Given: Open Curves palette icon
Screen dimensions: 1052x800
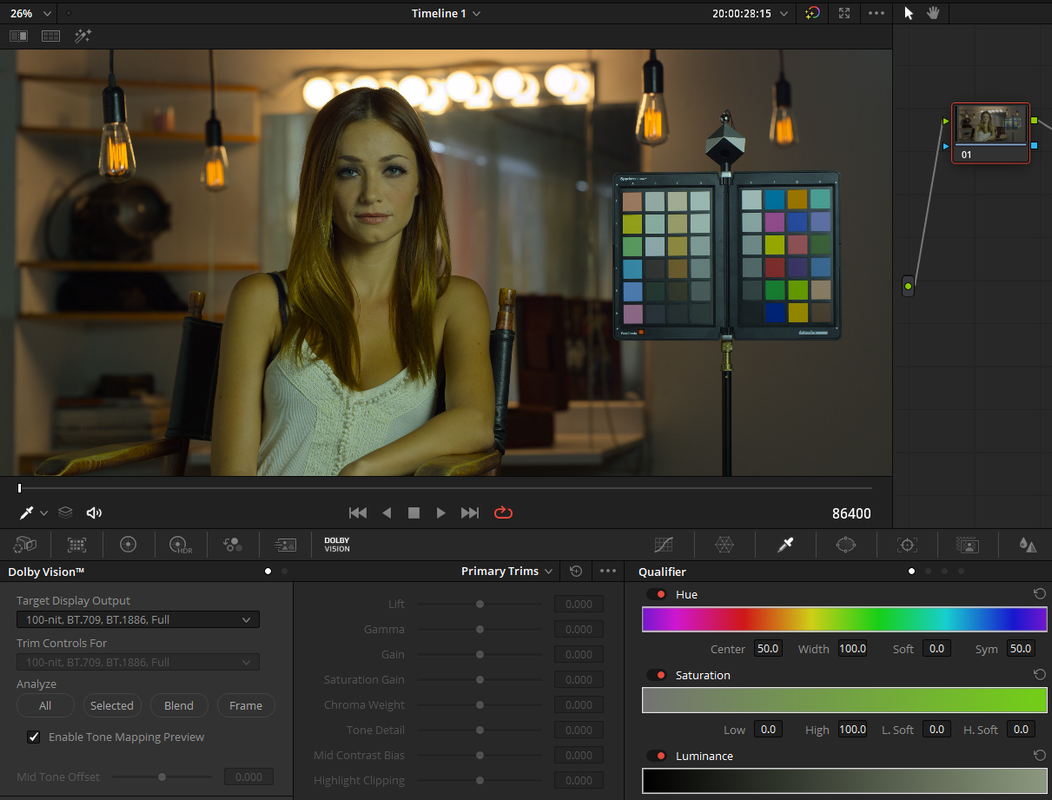Looking at the screenshot, I should (x=664, y=544).
